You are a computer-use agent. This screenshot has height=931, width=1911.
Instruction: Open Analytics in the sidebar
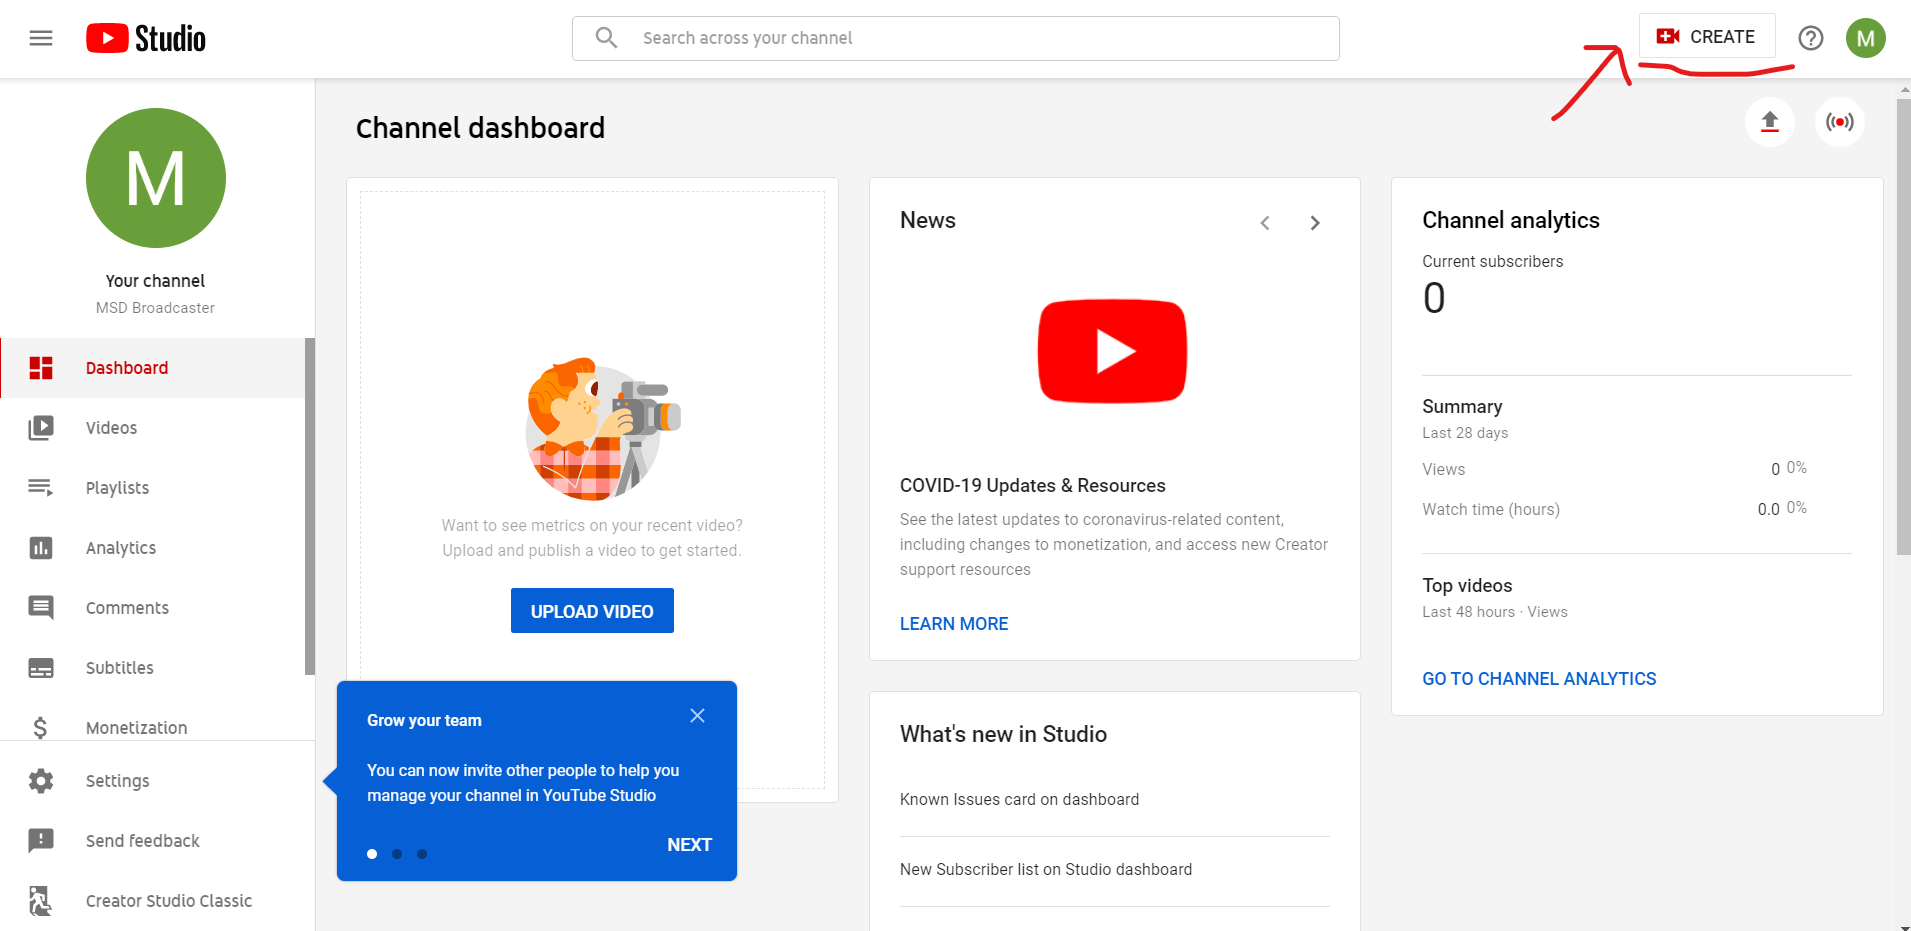coord(152,548)
